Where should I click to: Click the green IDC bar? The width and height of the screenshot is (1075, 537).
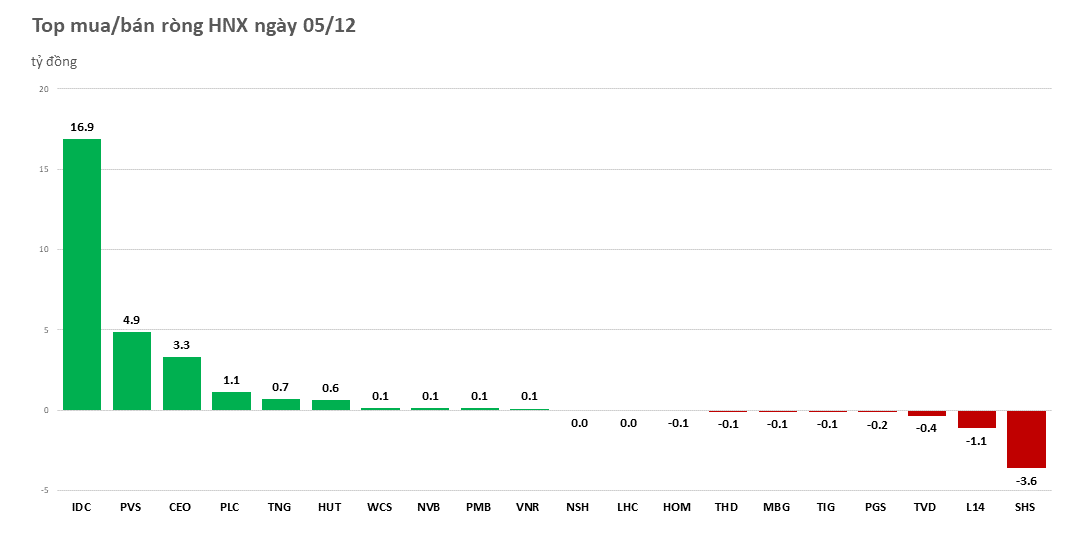pos(82,274)
